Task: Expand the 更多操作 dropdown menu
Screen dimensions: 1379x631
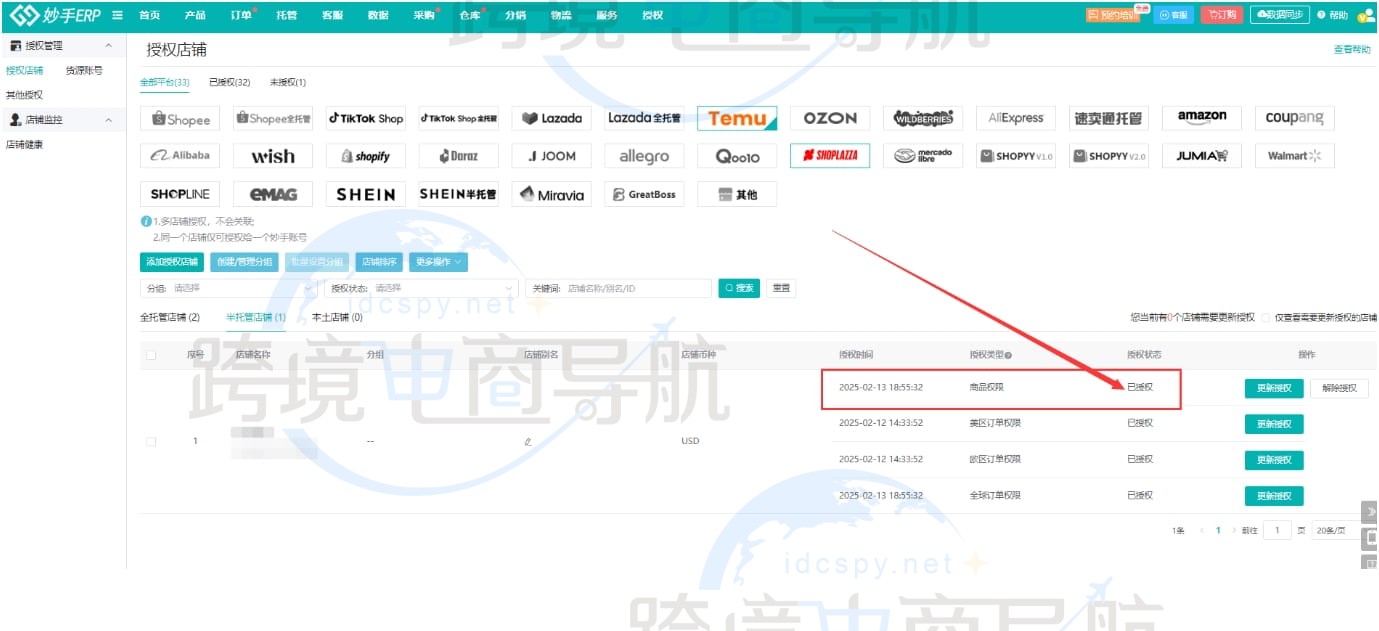Action: pos(437,261)
